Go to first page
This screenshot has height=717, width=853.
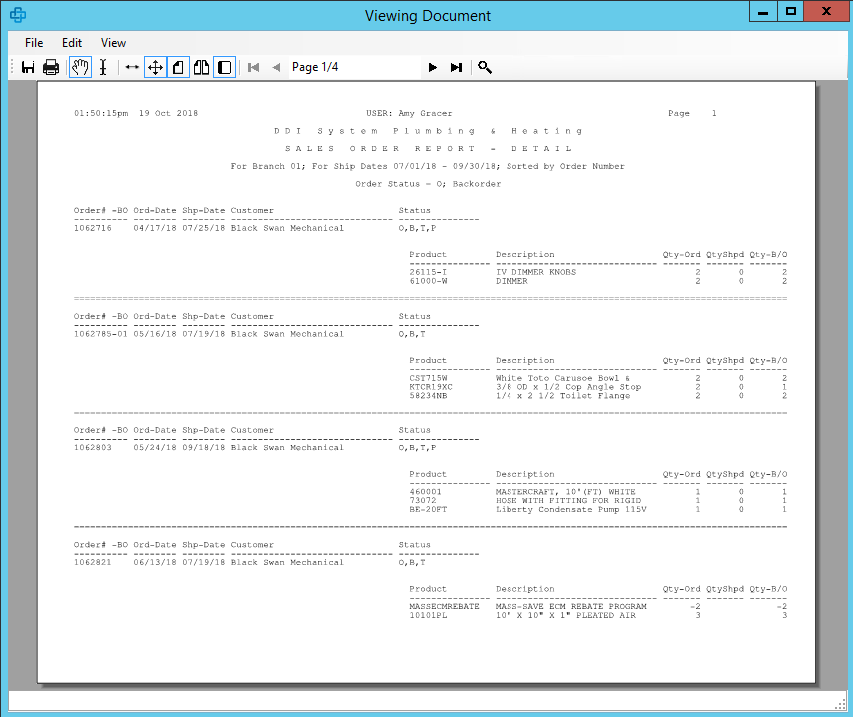(x=254, y=67)
